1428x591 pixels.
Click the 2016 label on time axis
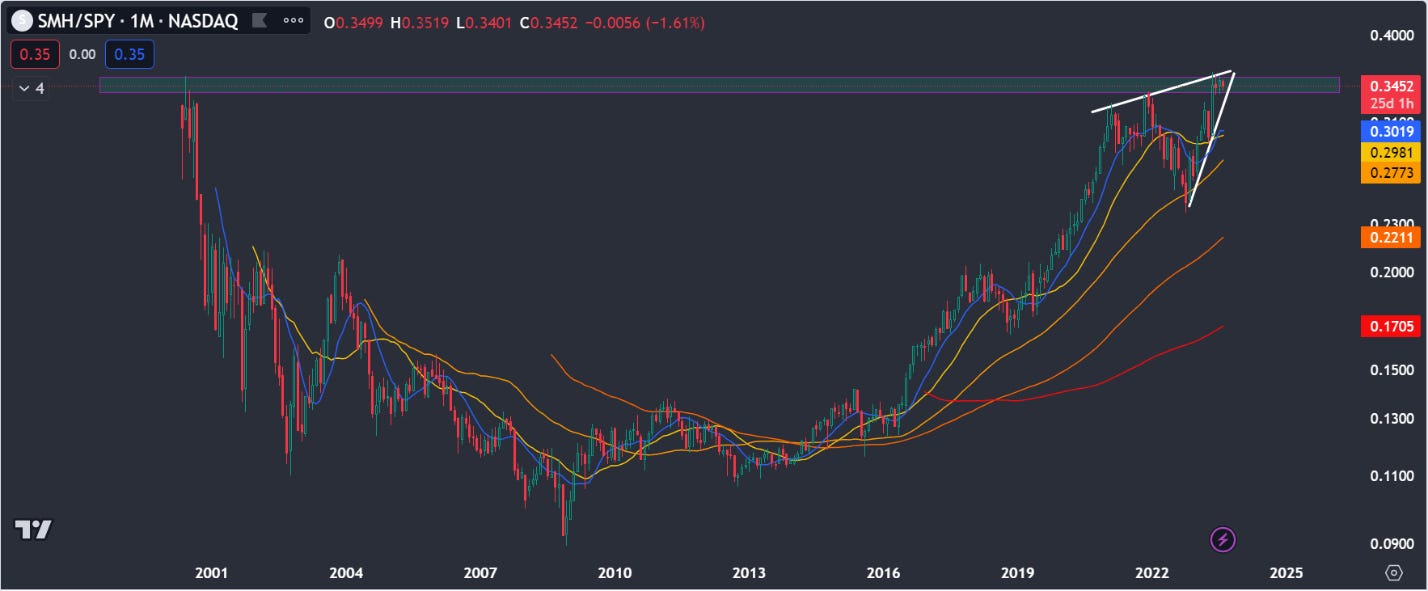click(883, 574)
